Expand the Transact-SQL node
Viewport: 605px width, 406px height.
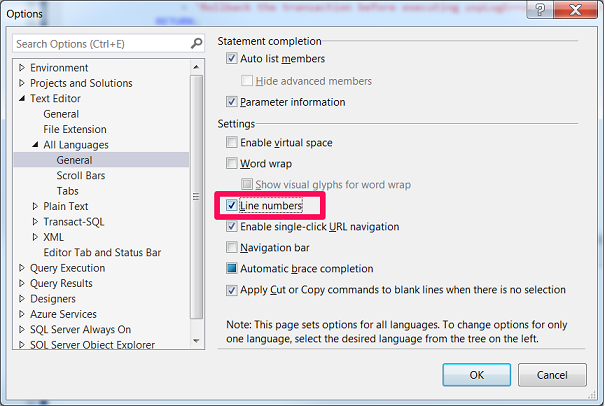35,222
